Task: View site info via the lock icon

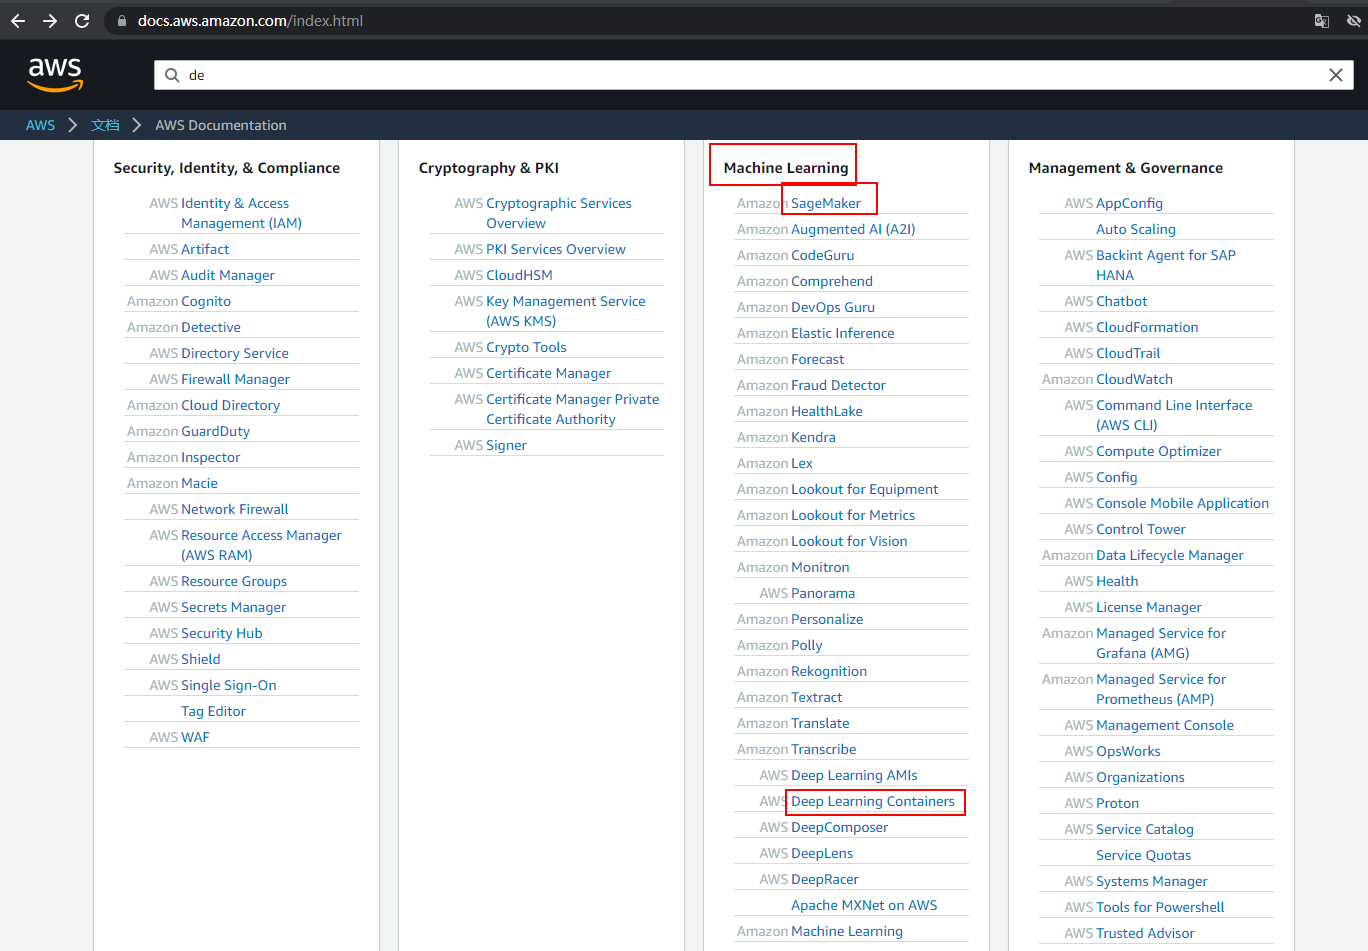Action: click(122, 20)
